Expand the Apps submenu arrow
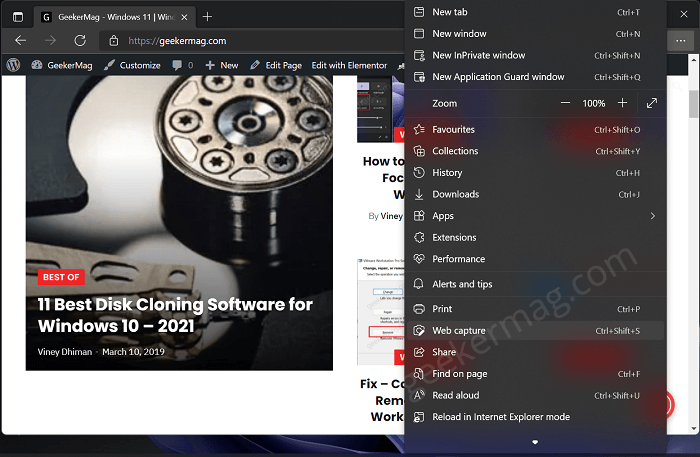 [x=653, y=216]
